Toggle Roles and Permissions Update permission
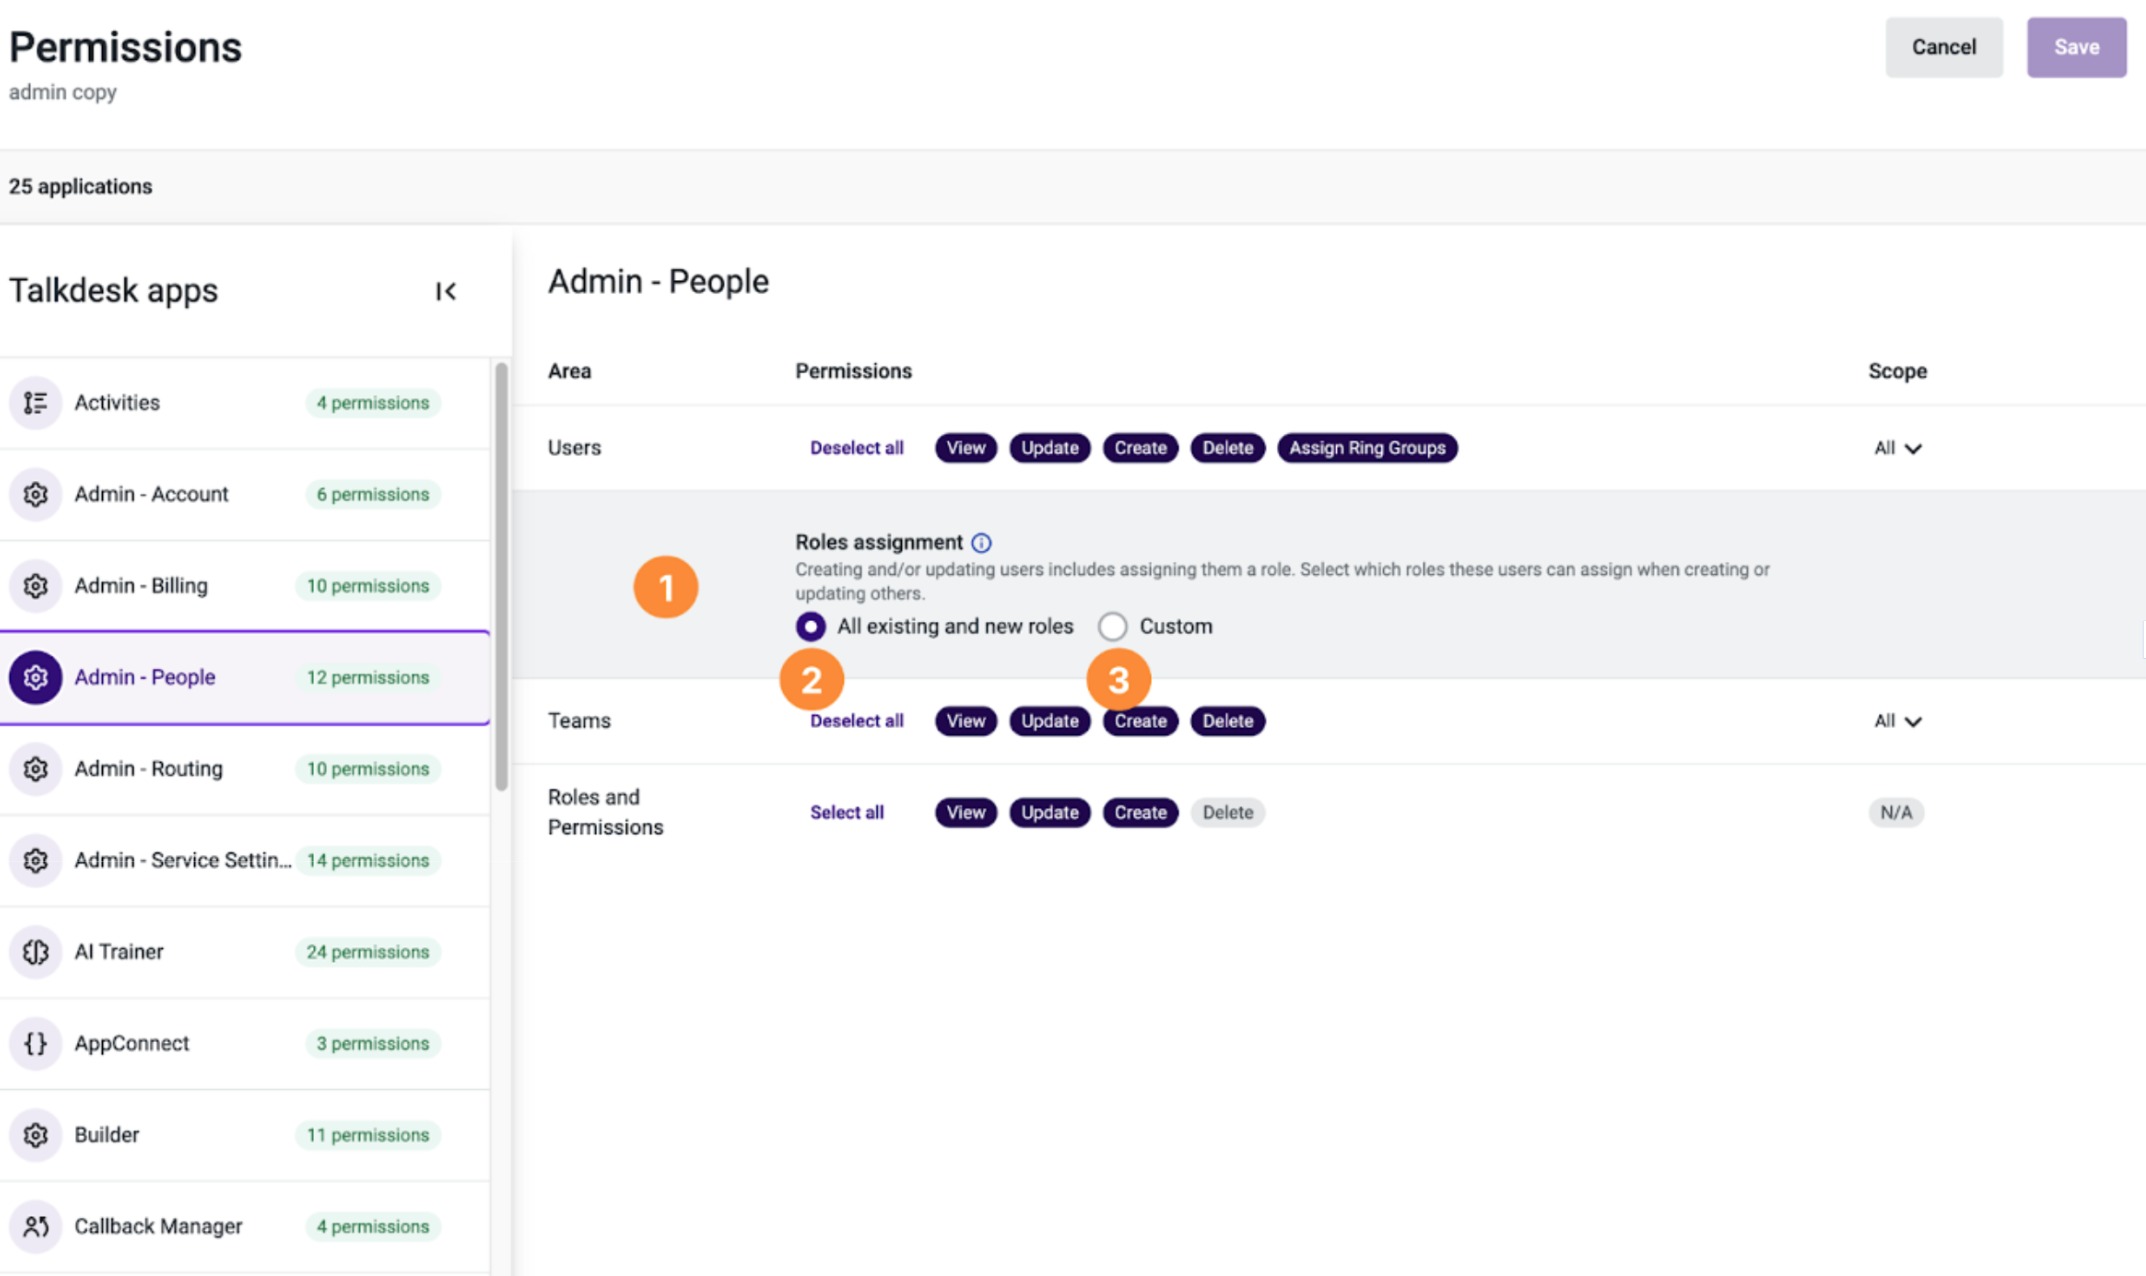2146x1276 pixels. pos(1049,812)
